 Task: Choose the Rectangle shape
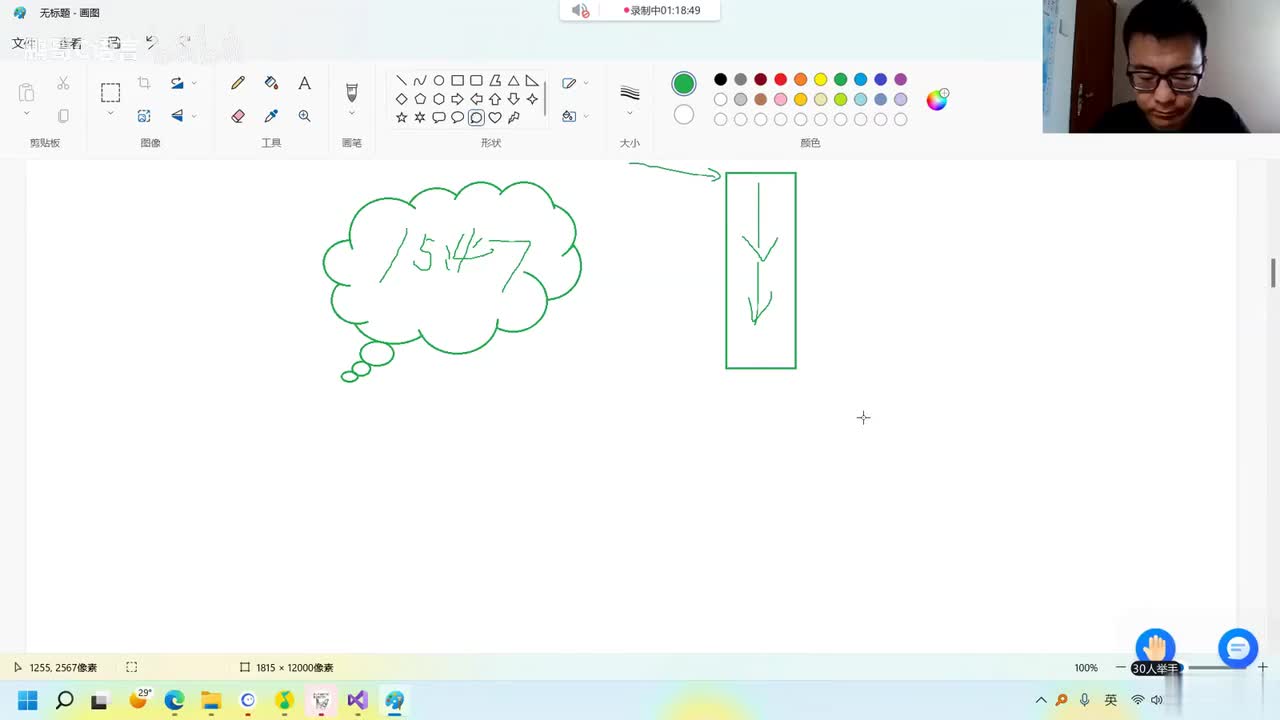point(457,81)
